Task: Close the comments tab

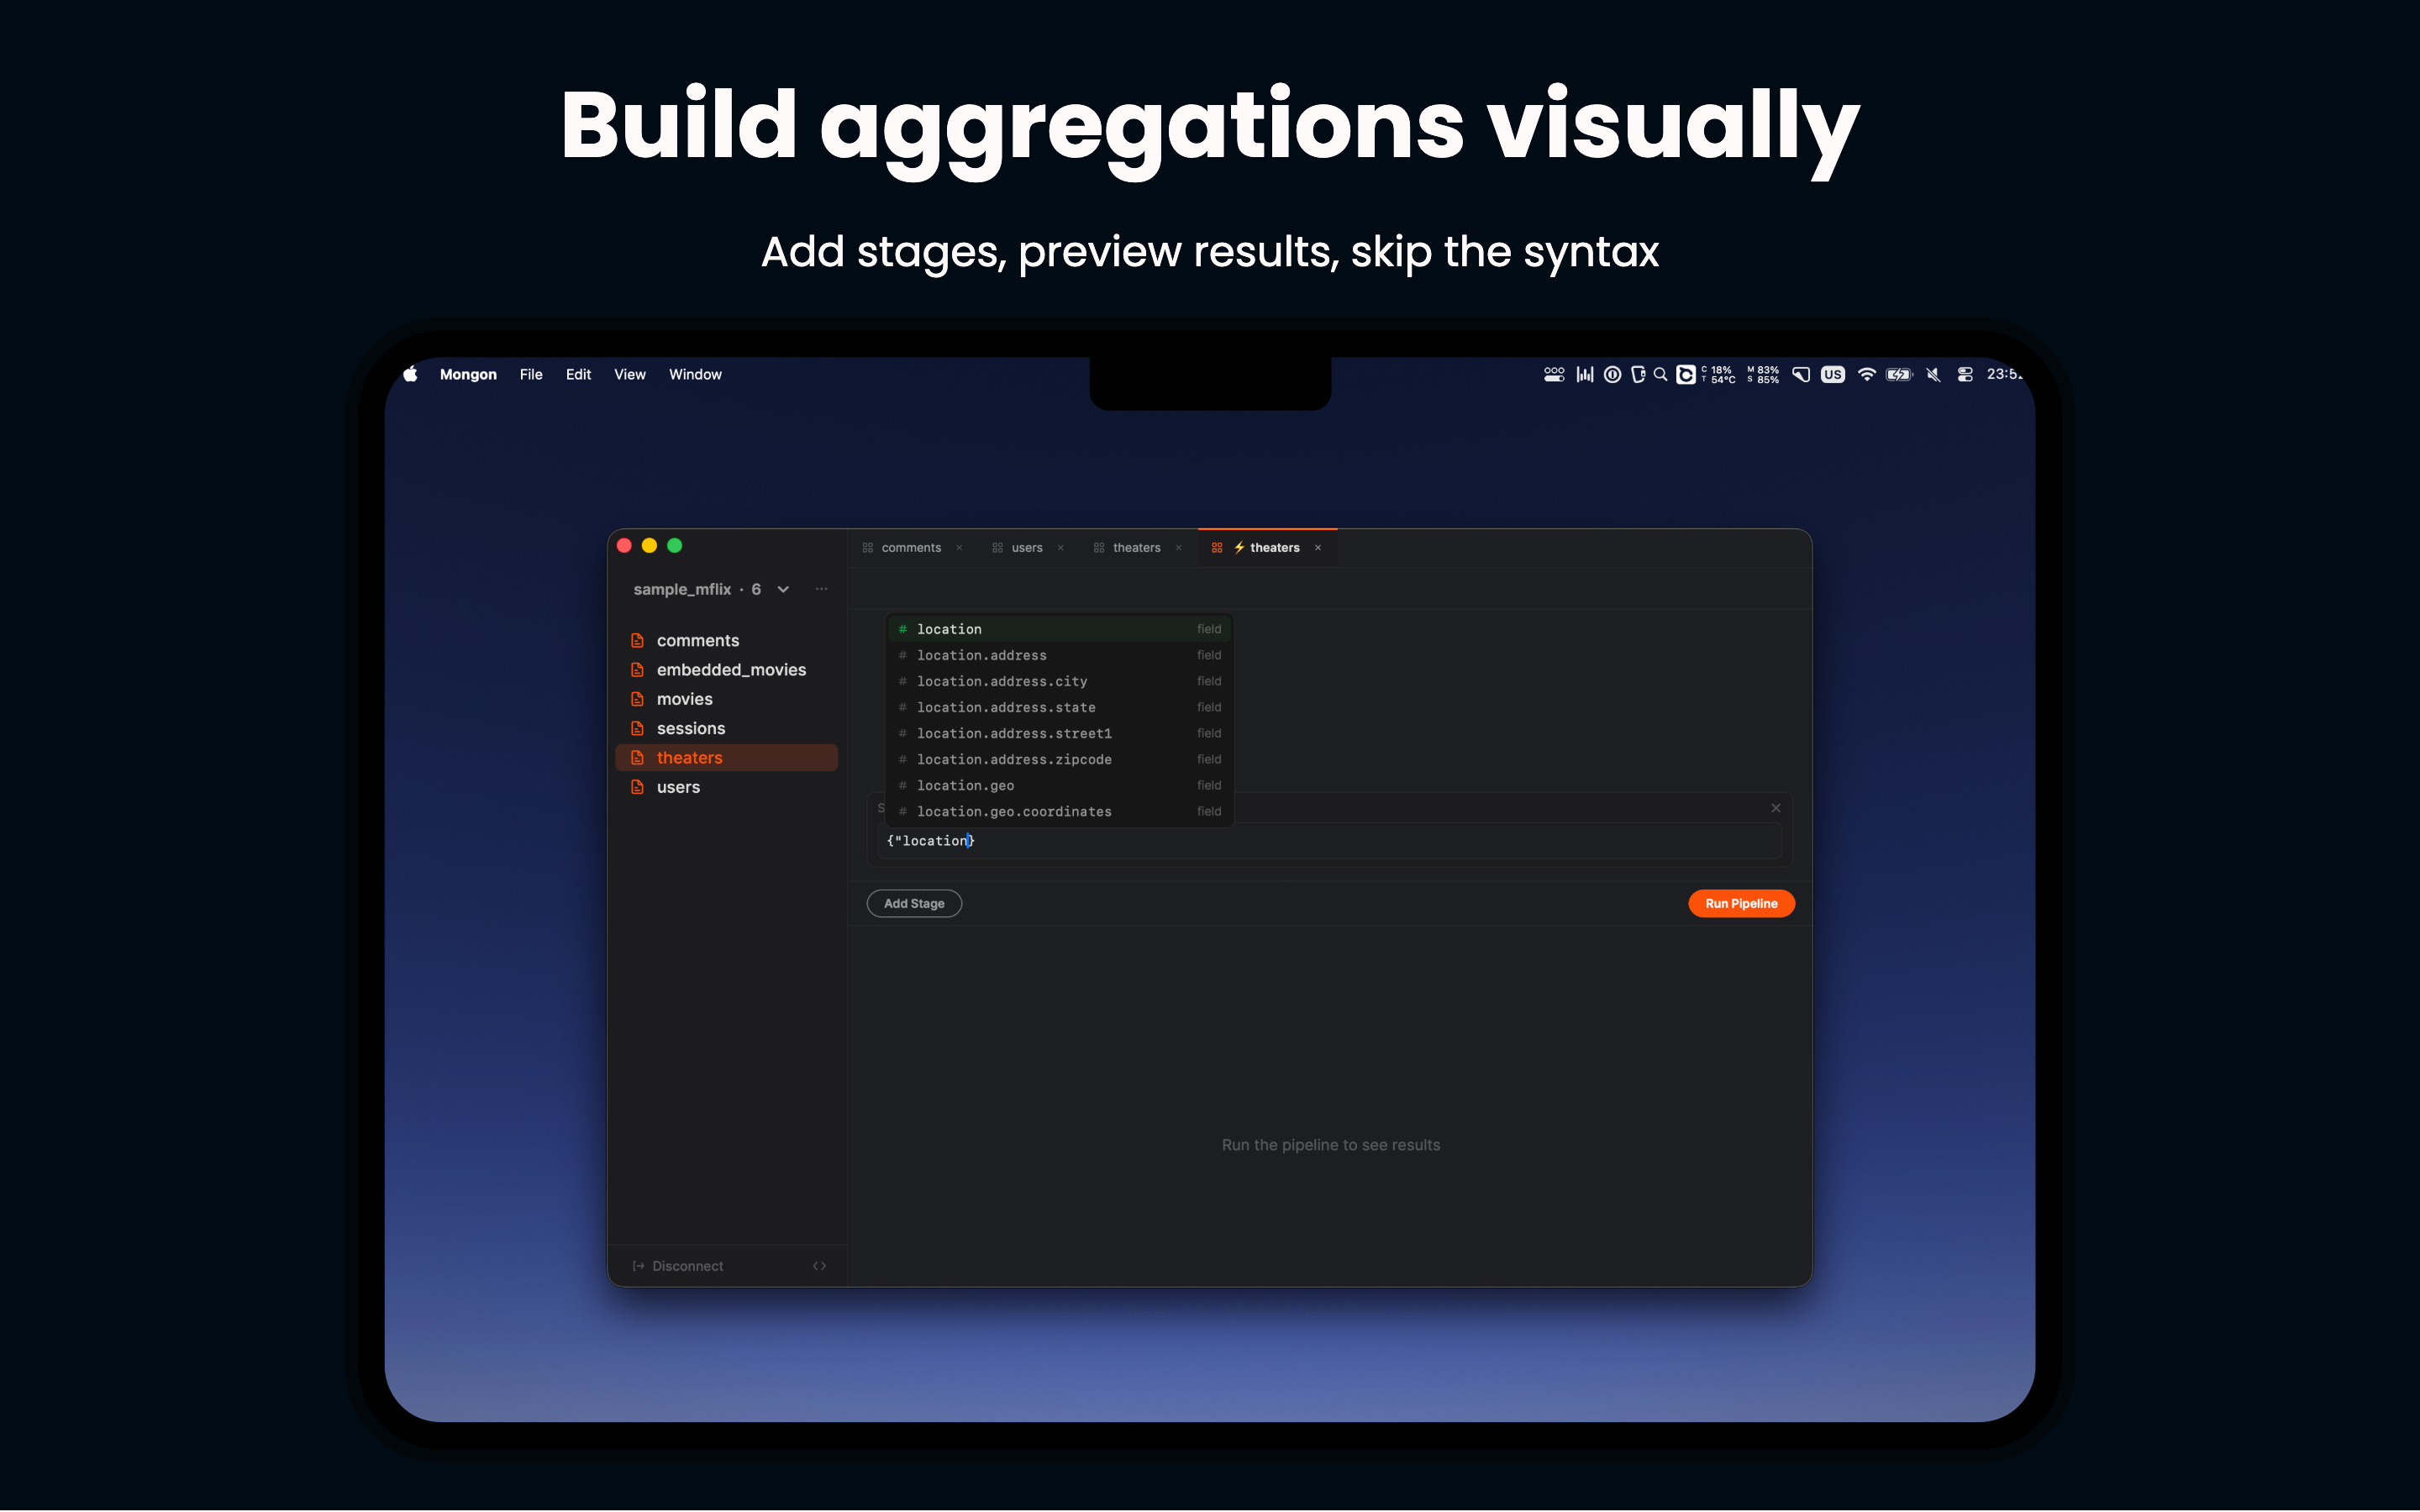Action: 959,548
